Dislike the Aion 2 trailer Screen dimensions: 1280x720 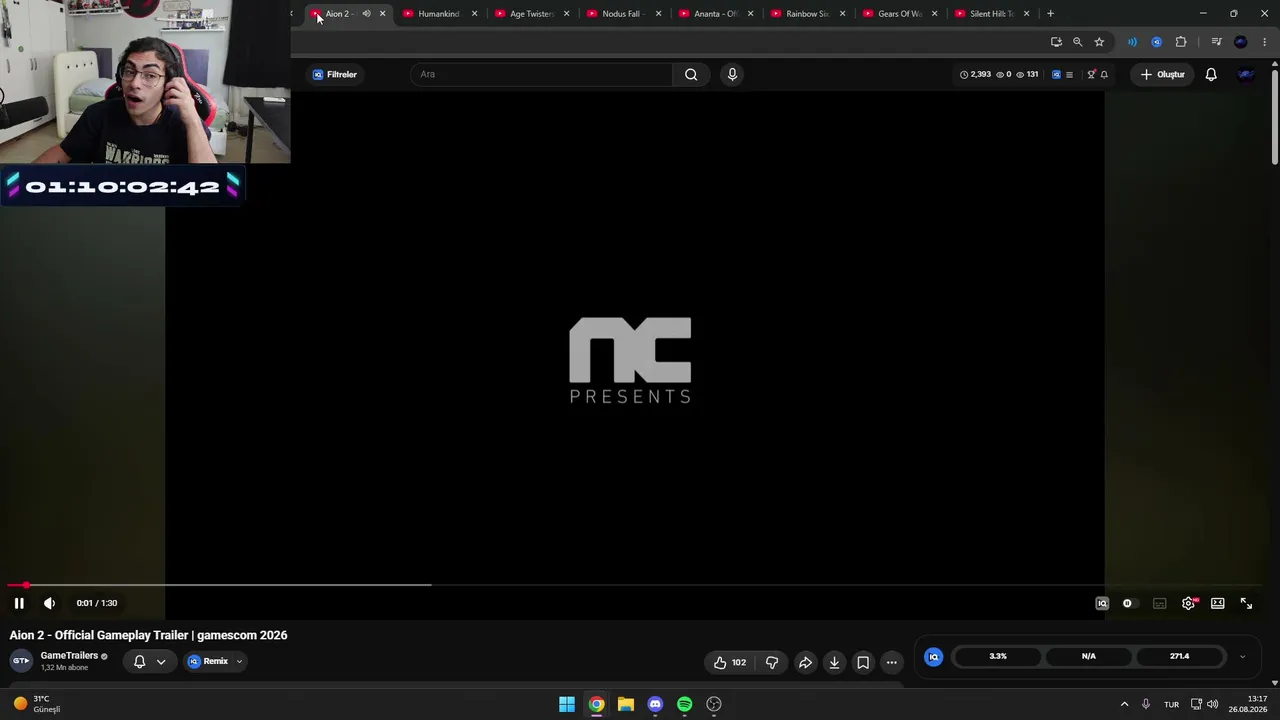(772, 662)
